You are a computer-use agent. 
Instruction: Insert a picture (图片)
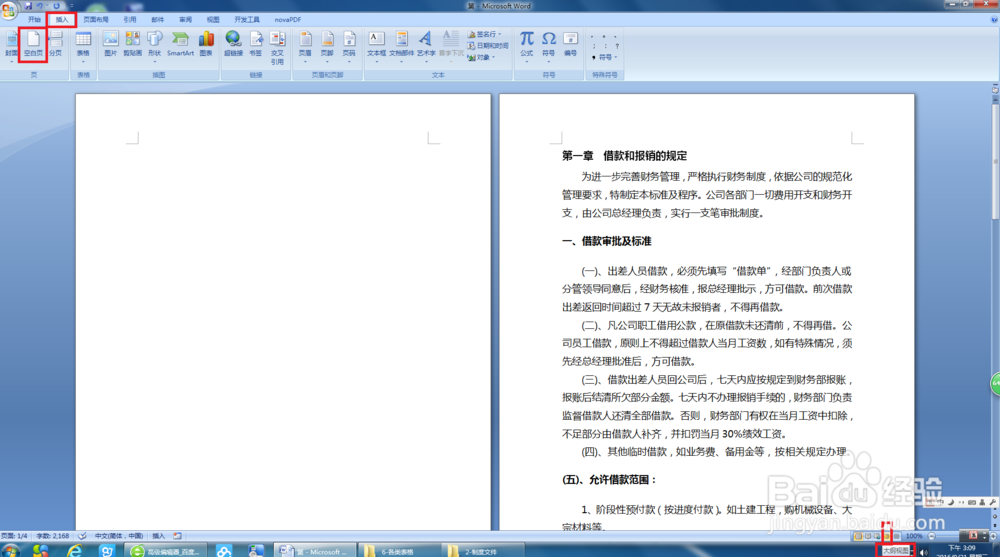(110, 45)
